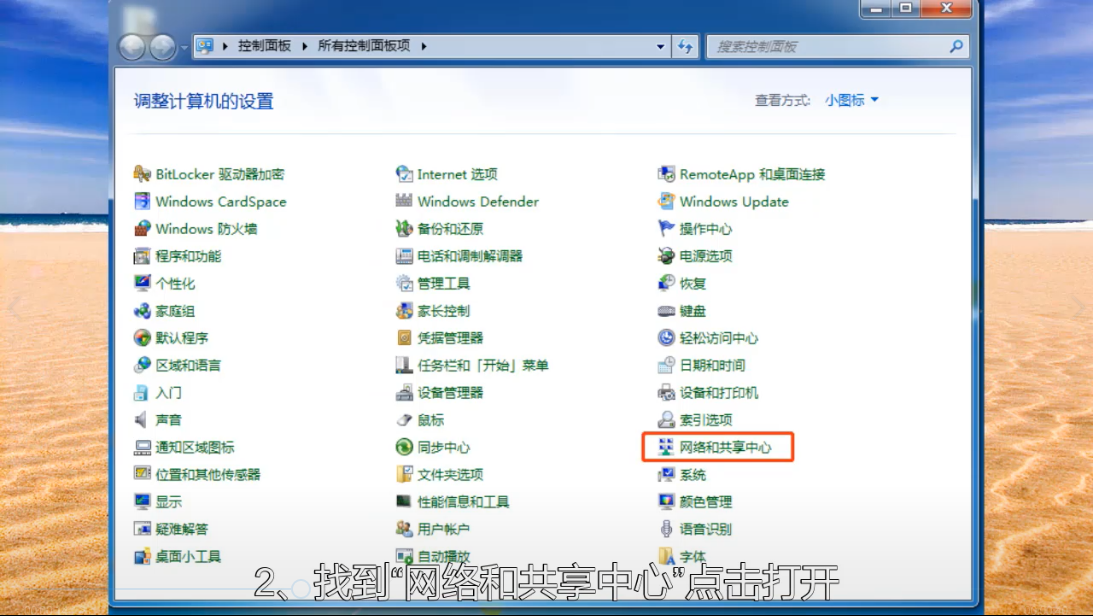Open the 操作中心 link
The height and width of the screenshot is (616, 1093).
point(705,229)
